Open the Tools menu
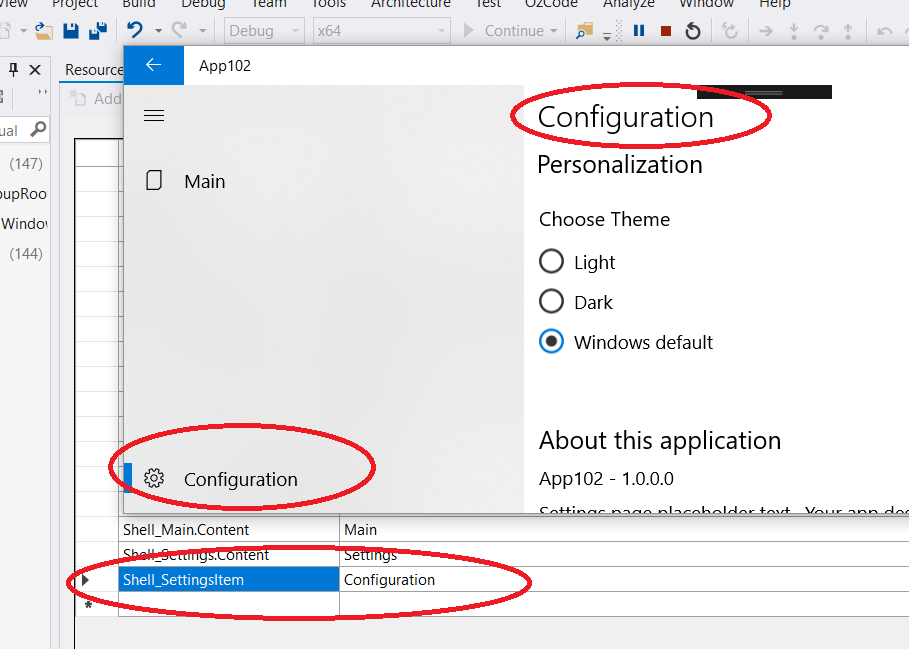909x649 pixels. [329, 3]
